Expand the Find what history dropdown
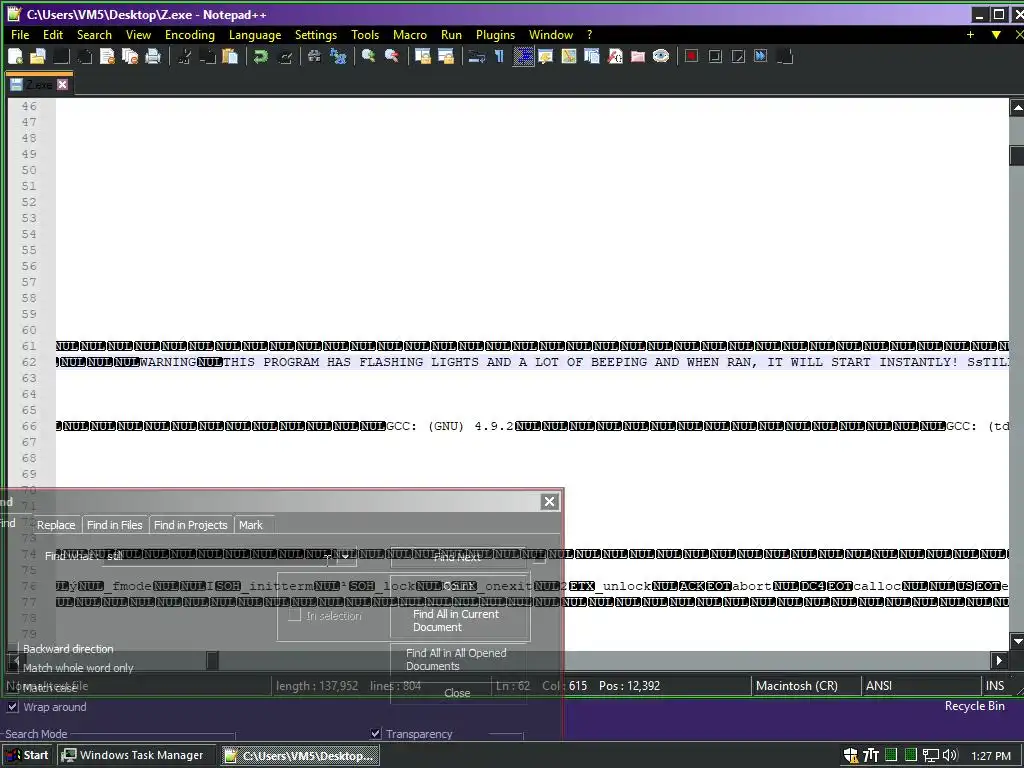This screenshot has width=1024, height=768. 345,556
